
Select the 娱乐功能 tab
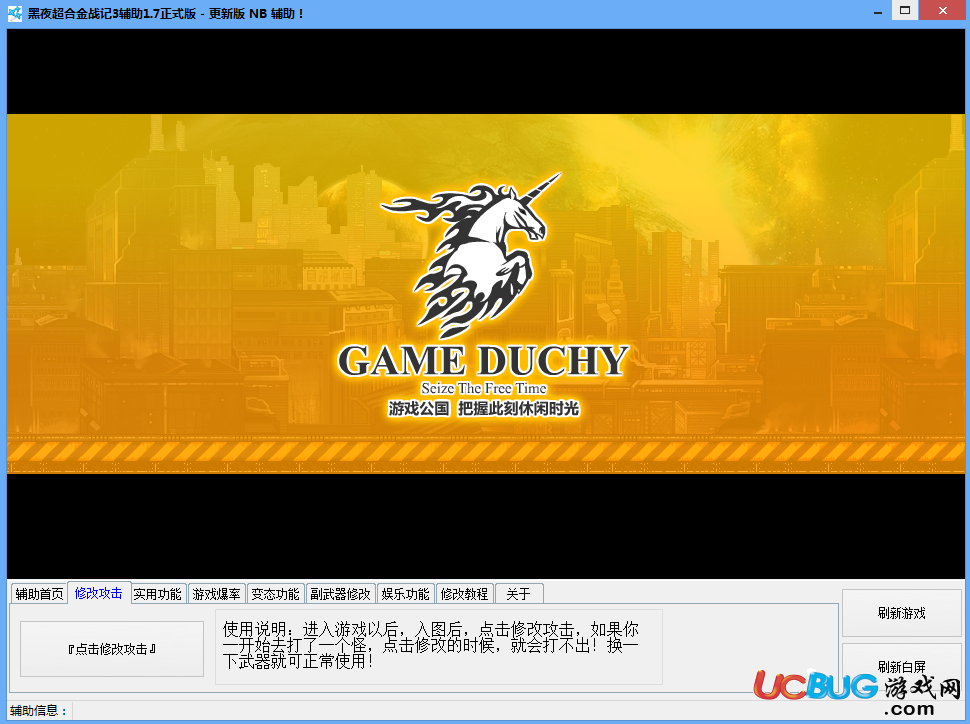point(405,593)
